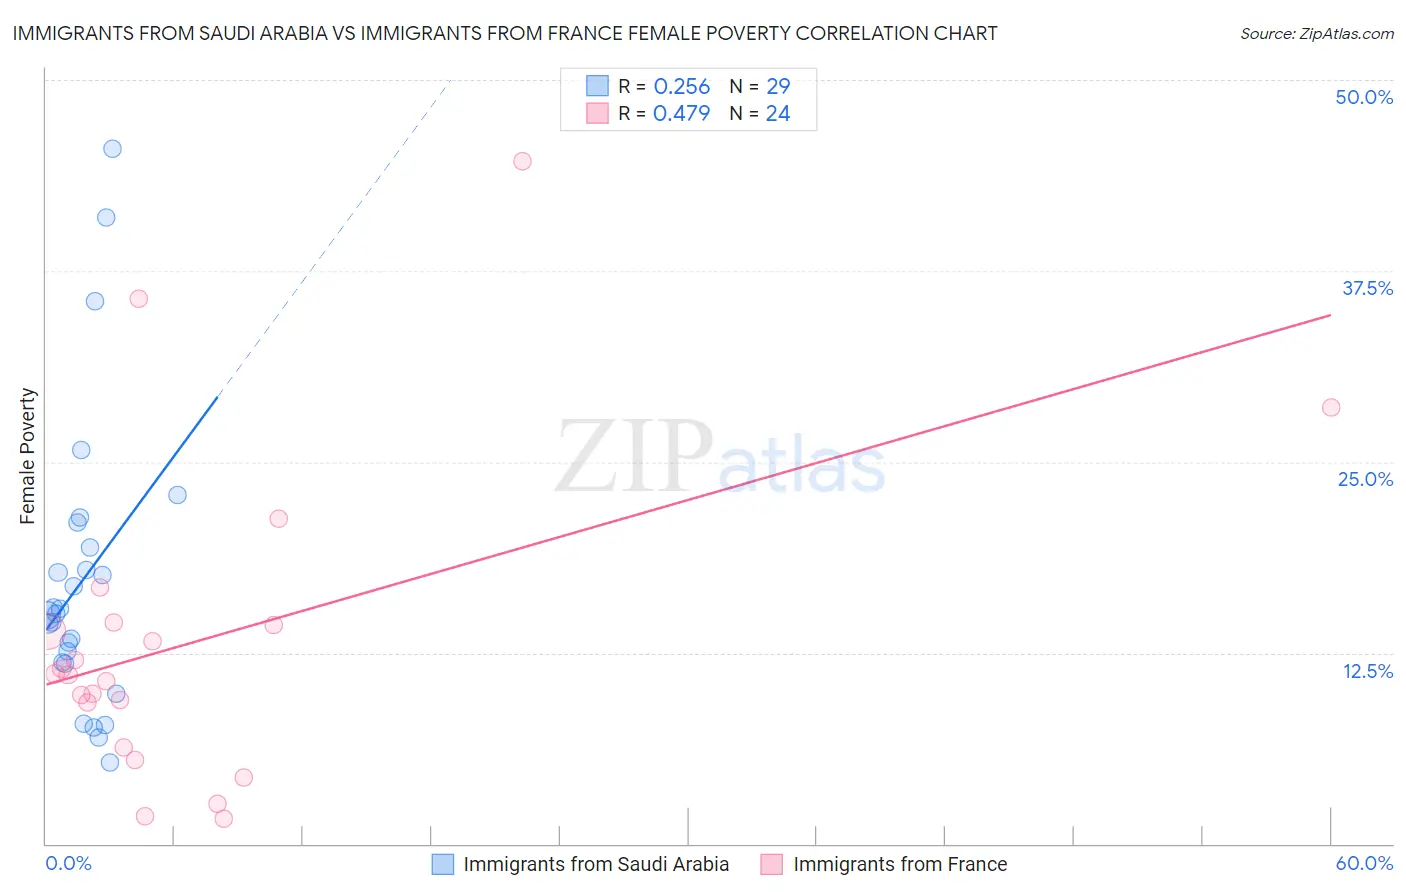1406x892 pixels.
Task: Click the 60.0% x-axis label
Action: (1364, 863)
